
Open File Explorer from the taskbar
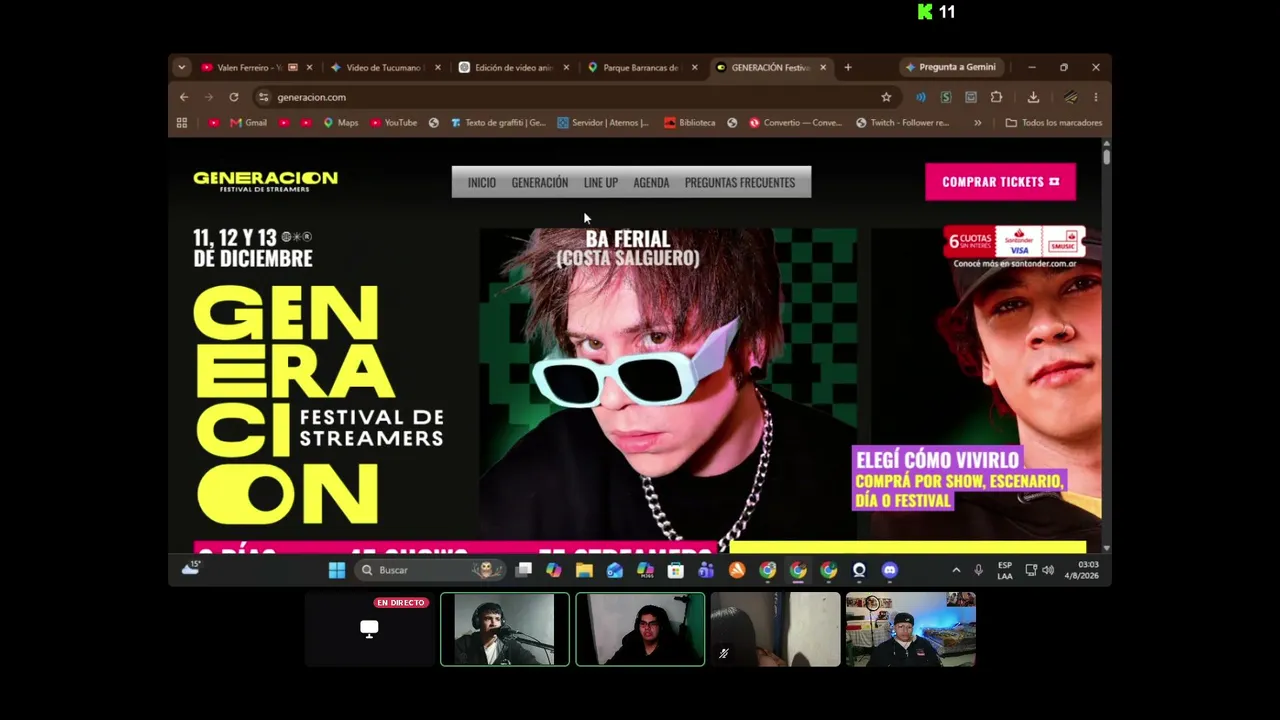pyautogui.click(x=584, y=570)
